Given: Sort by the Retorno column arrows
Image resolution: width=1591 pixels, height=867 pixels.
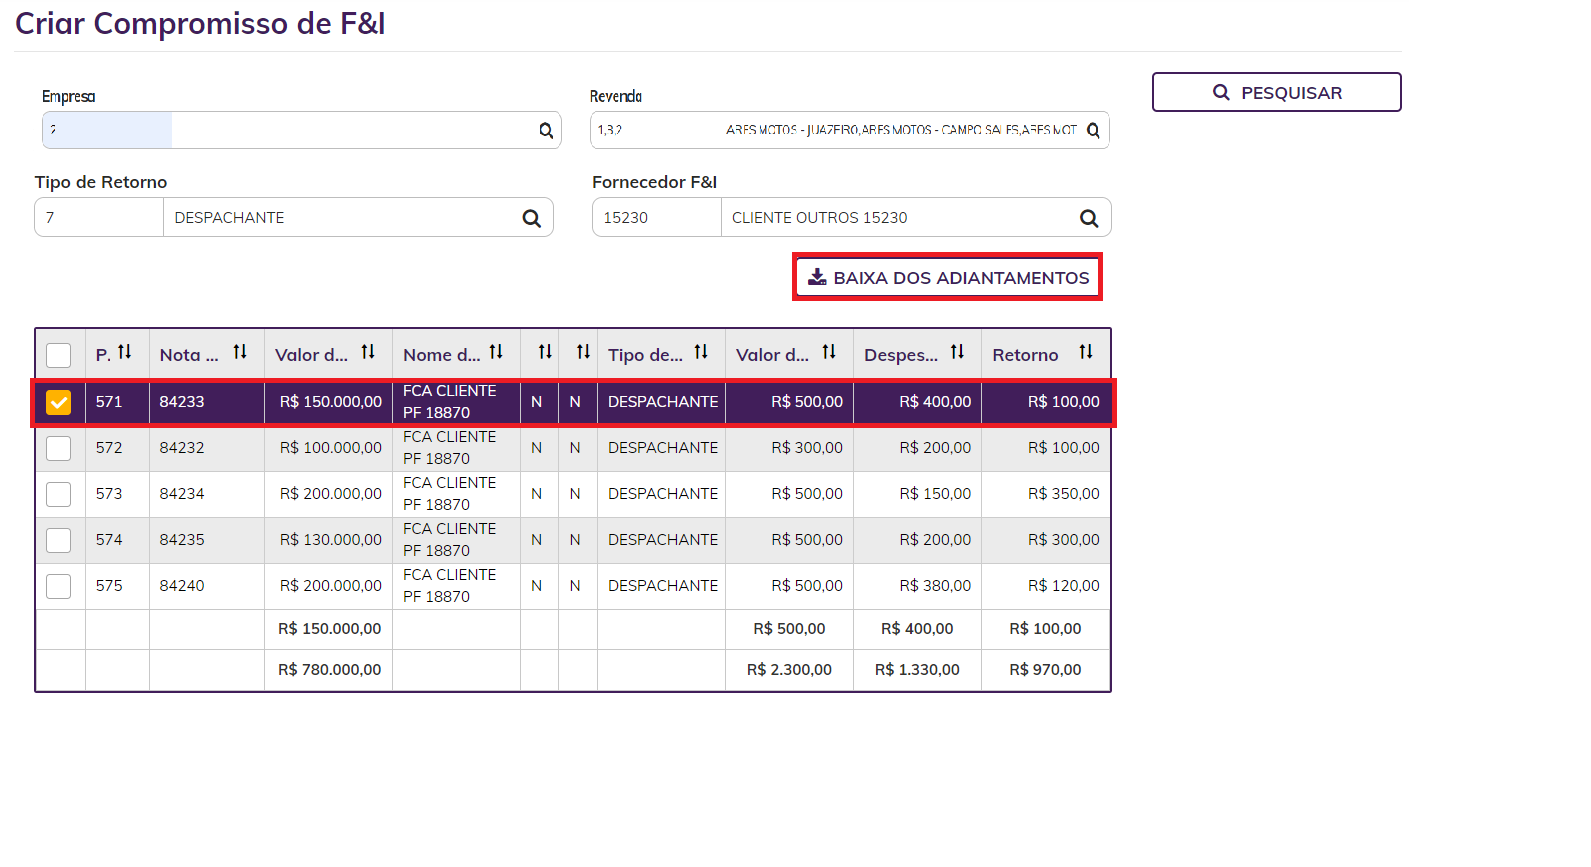Looking at the screenshot, I should [1086, 352].
